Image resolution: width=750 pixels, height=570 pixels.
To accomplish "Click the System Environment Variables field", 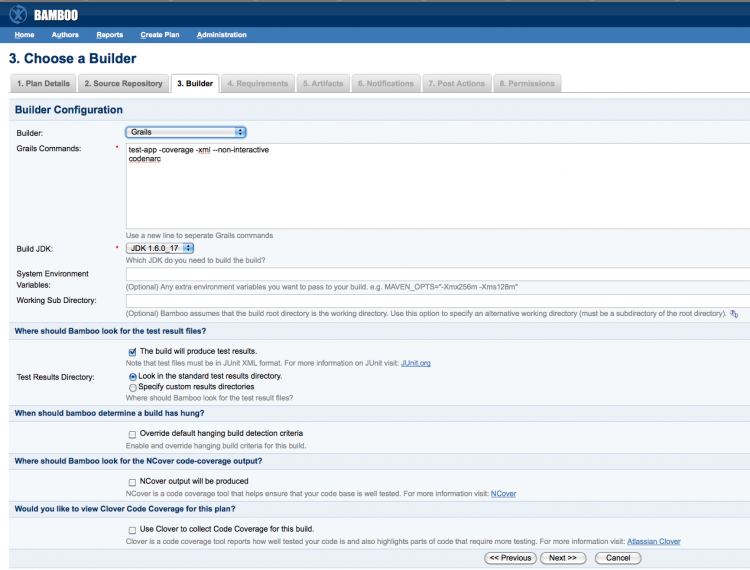I will 438,274.
